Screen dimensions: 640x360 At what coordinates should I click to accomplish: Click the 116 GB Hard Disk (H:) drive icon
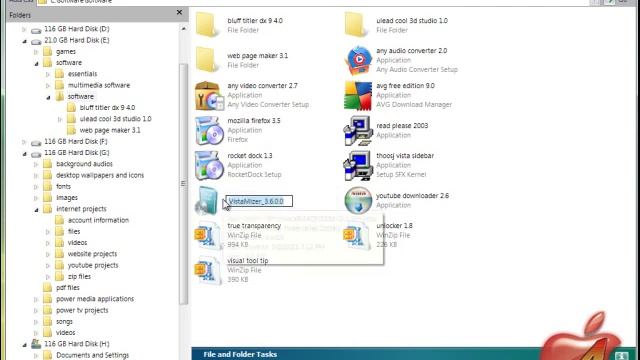(36, 344)
